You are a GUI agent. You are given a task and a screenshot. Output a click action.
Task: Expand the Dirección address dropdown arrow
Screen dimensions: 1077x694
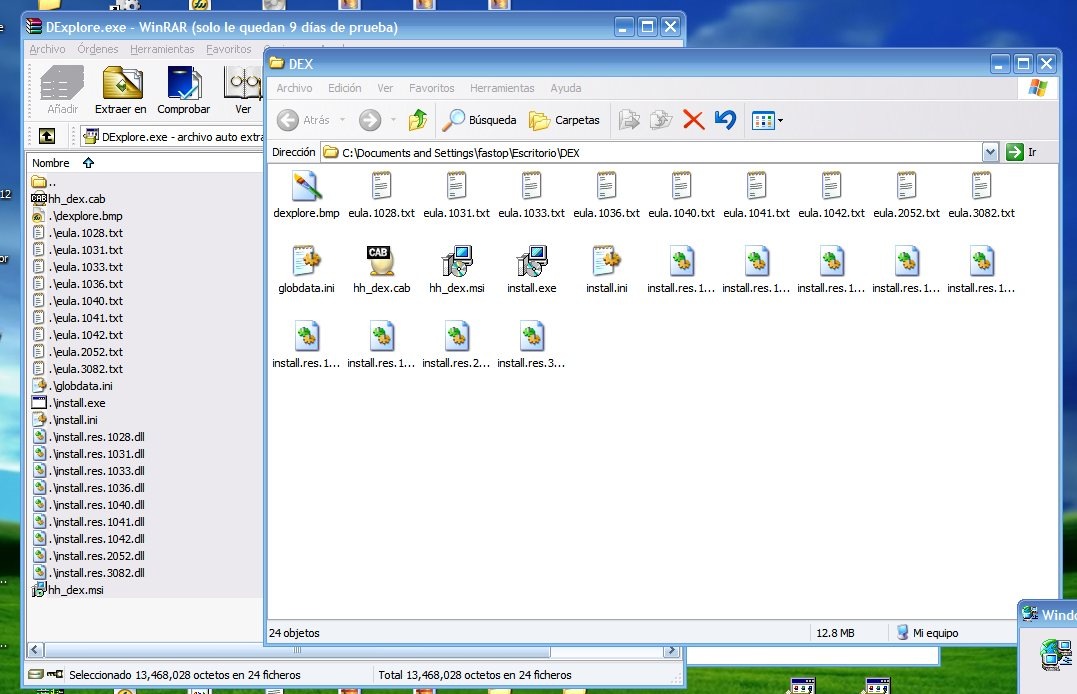pyautogui.click(x=990, y=152)
